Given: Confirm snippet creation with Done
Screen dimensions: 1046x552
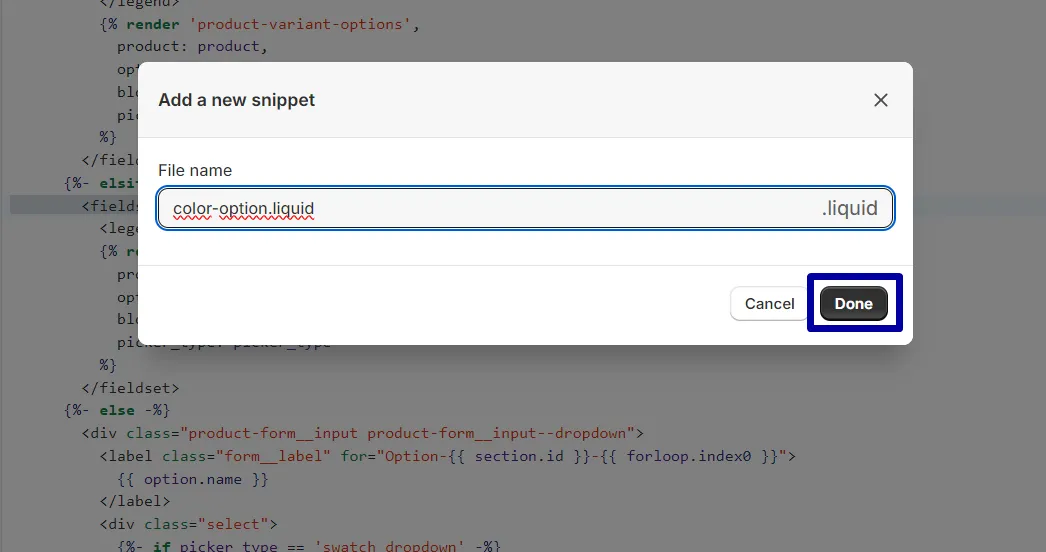Looking at the screenshot, I should [854, 304].
